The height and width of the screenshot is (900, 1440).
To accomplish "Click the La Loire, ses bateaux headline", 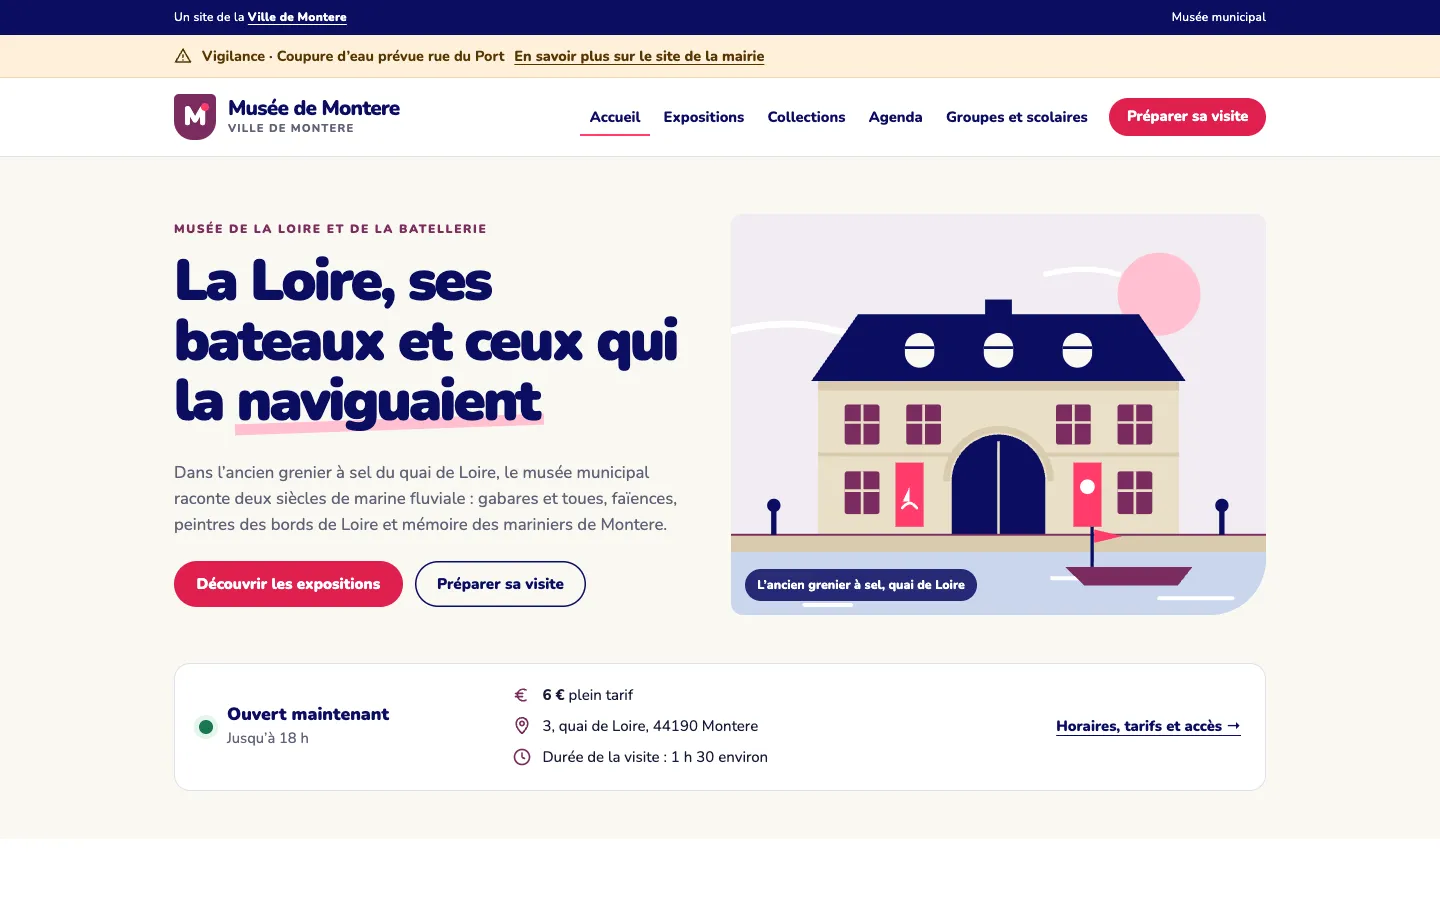I will point(427,342).
